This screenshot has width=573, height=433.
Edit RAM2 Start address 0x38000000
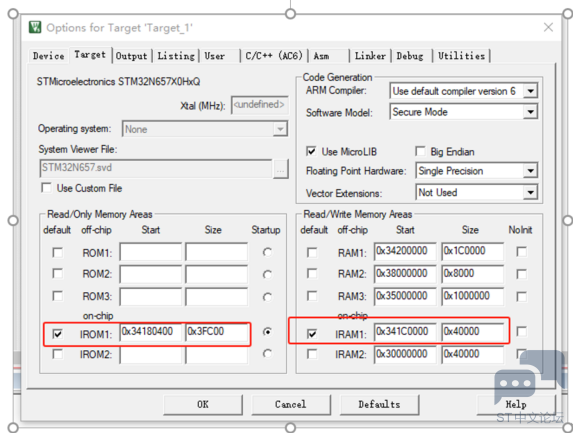pyautogui.click(x=405, y=274)
